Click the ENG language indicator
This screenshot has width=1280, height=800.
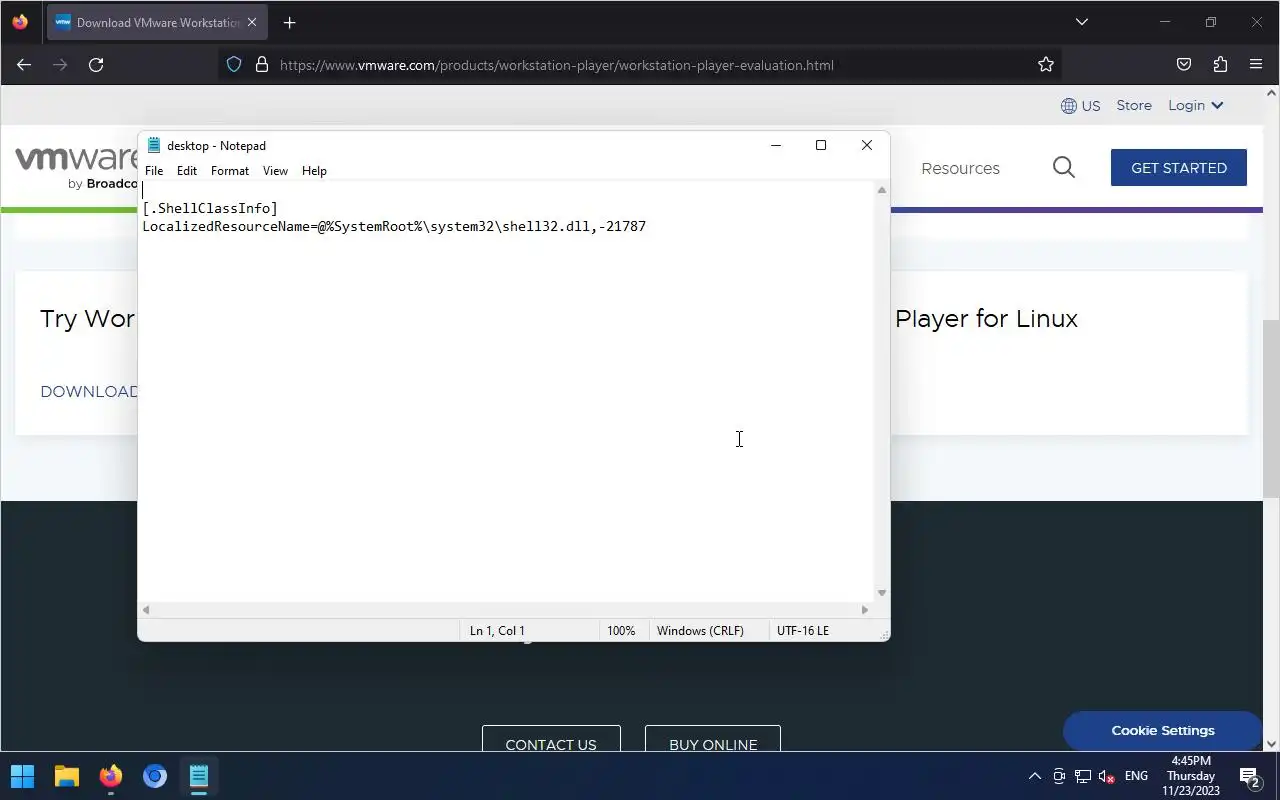click(x=1136, y=776)
